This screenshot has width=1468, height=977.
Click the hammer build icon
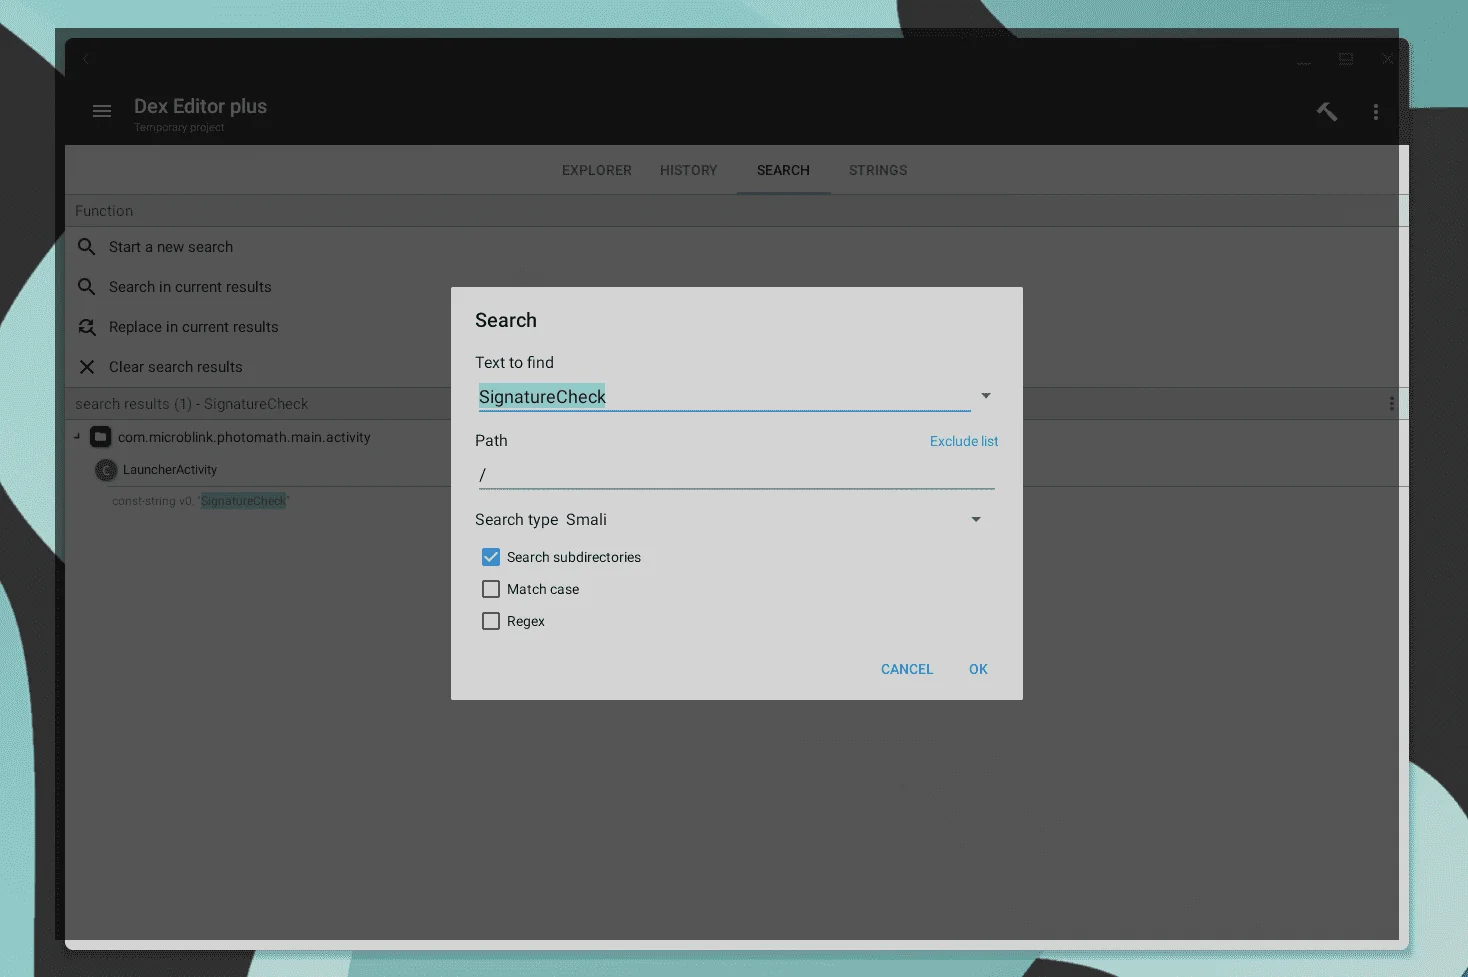1327,111
